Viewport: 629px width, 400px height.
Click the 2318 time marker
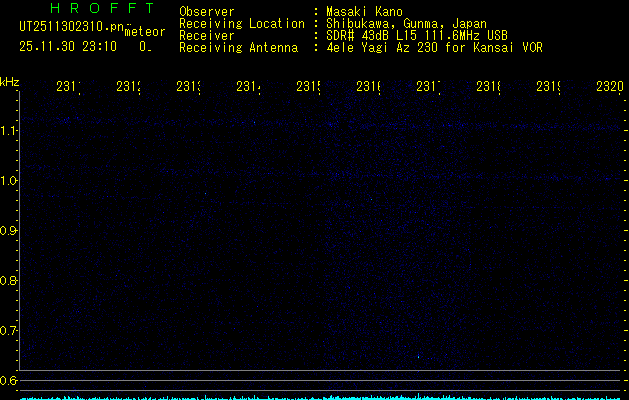(x=489, y=87)
